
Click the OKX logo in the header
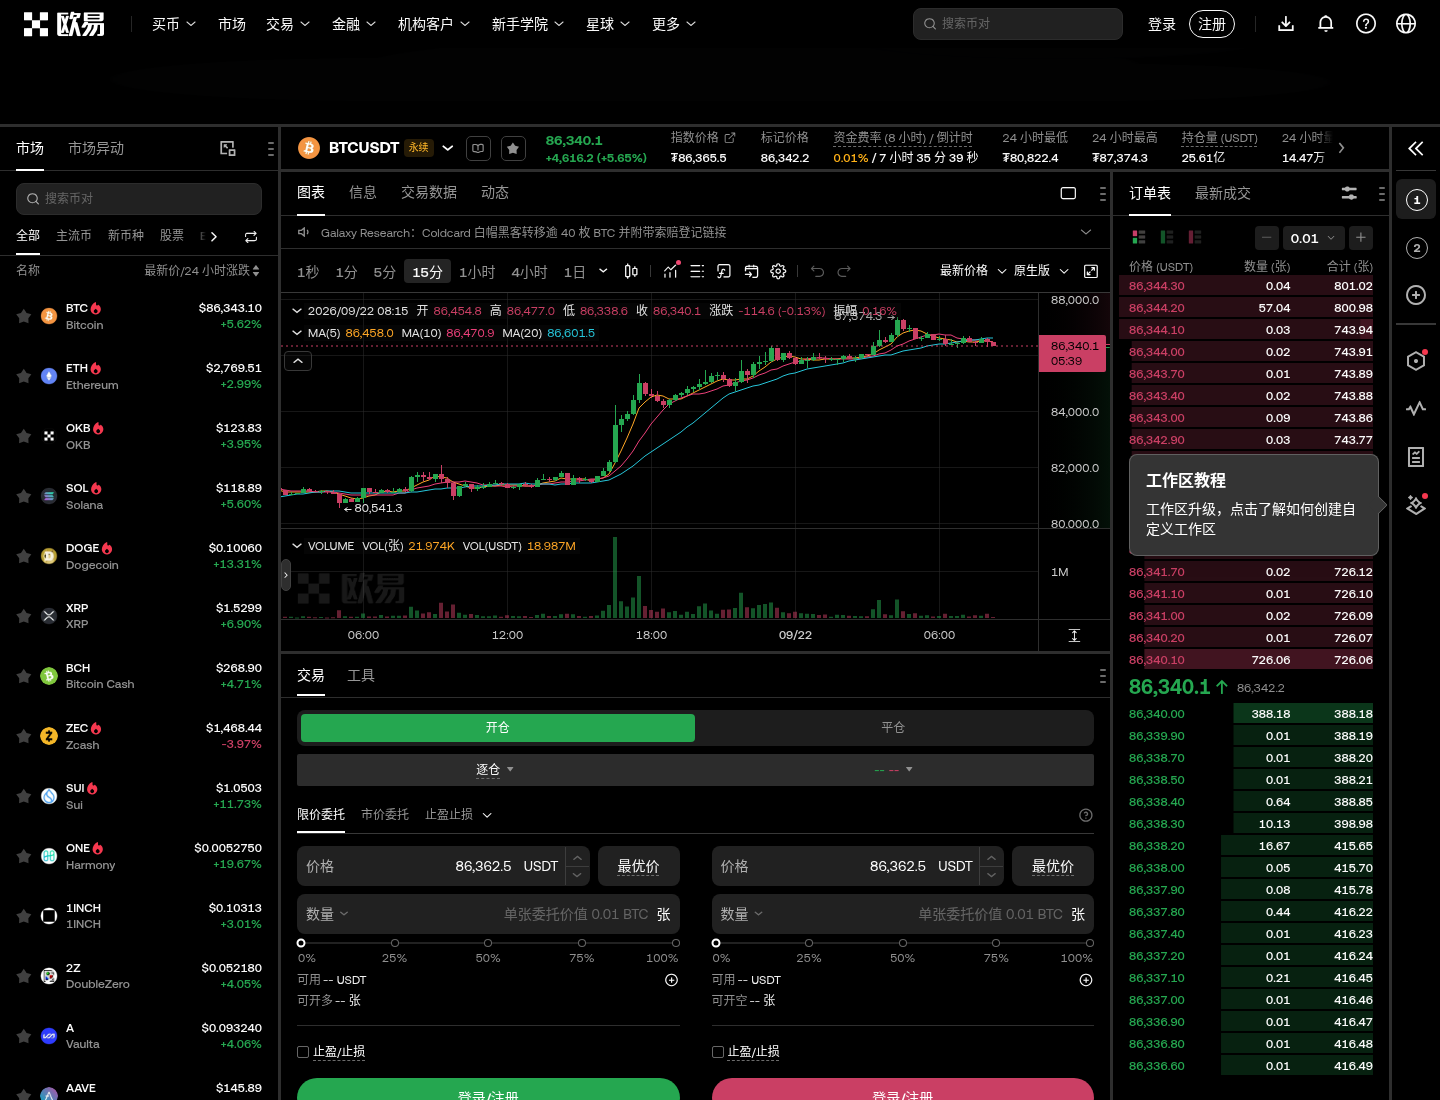pos(64,24)
